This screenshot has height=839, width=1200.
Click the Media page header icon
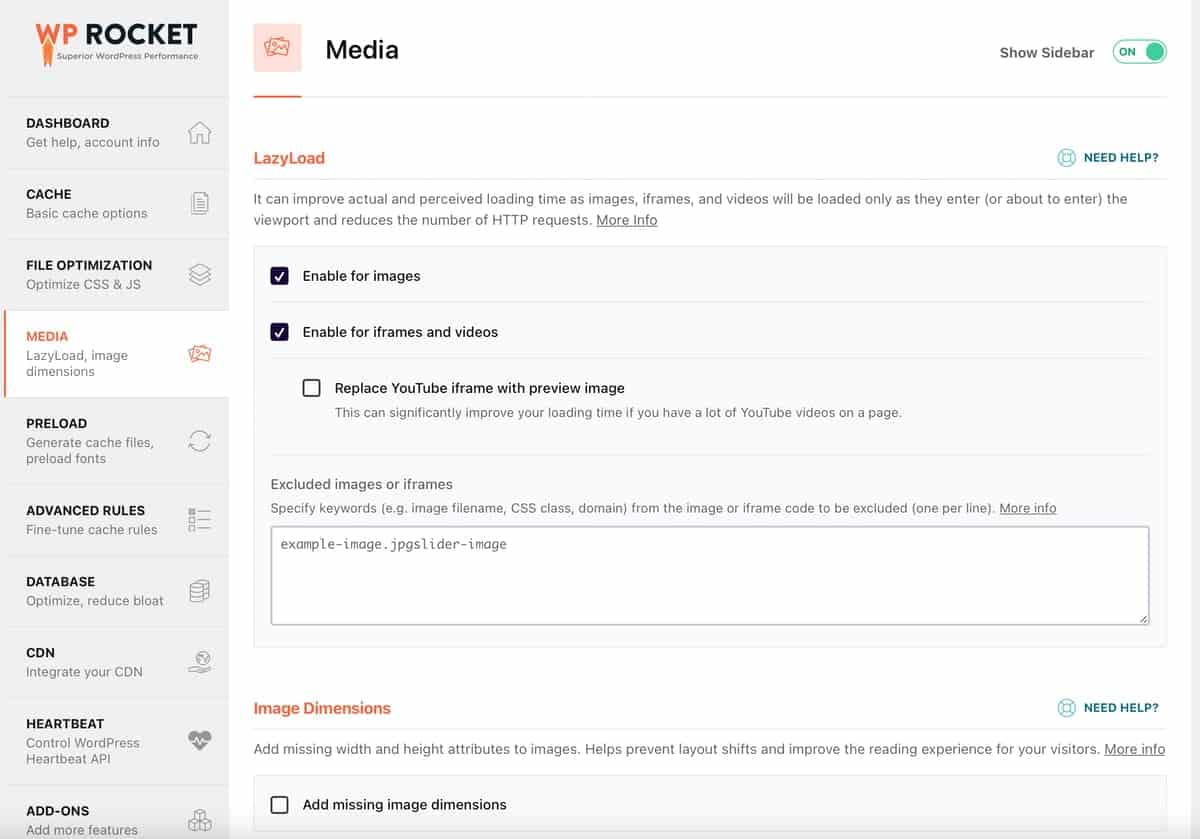pyautogui.click(x=278, y=48)
